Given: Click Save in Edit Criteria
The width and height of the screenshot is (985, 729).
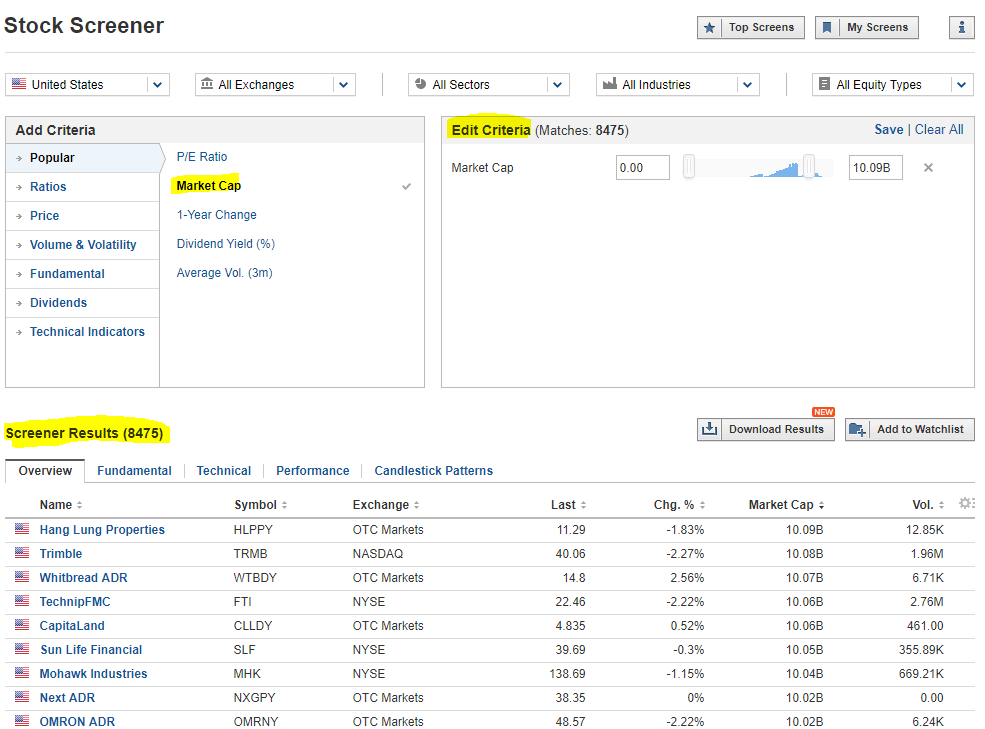Looking at the screenshot, I should click(x=888, y=129).
